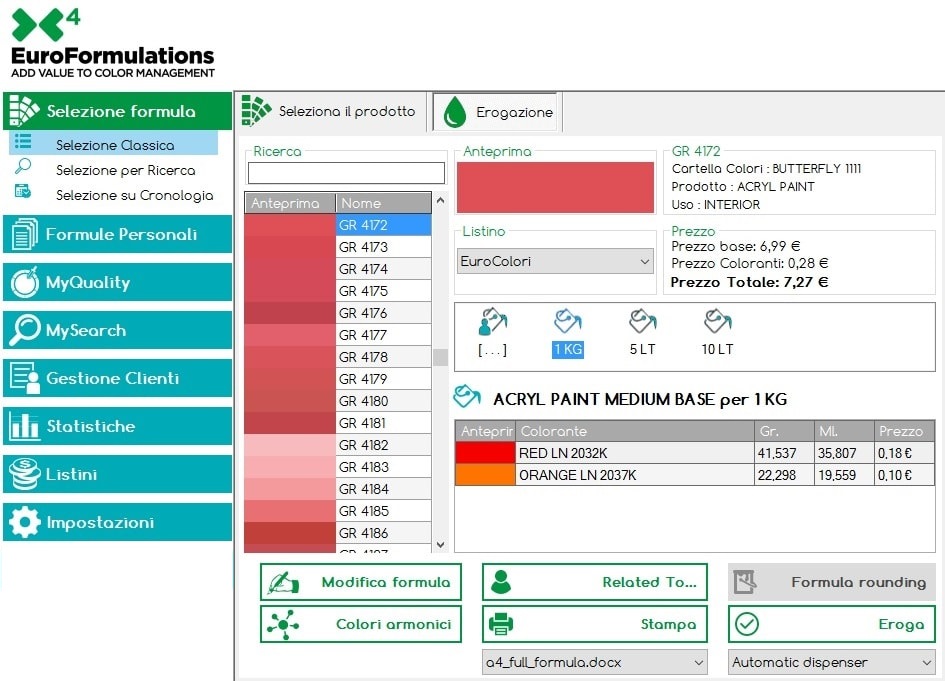Select the GR 4181 row in color list
945x681 pixels.
coord(338,423)
